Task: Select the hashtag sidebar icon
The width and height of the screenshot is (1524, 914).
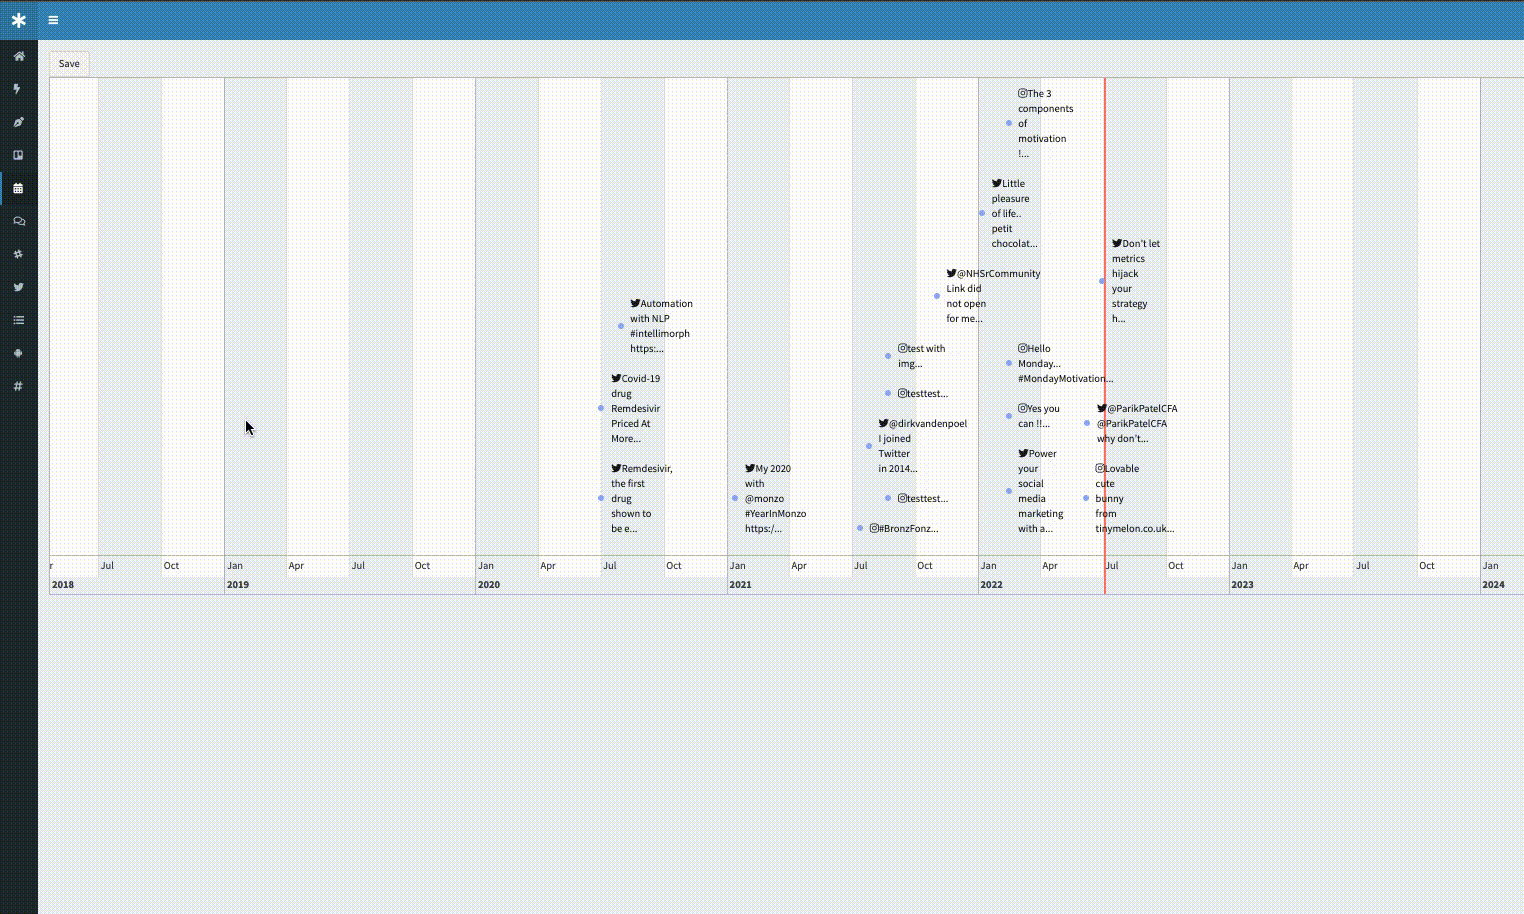Action: click(18, 386)
